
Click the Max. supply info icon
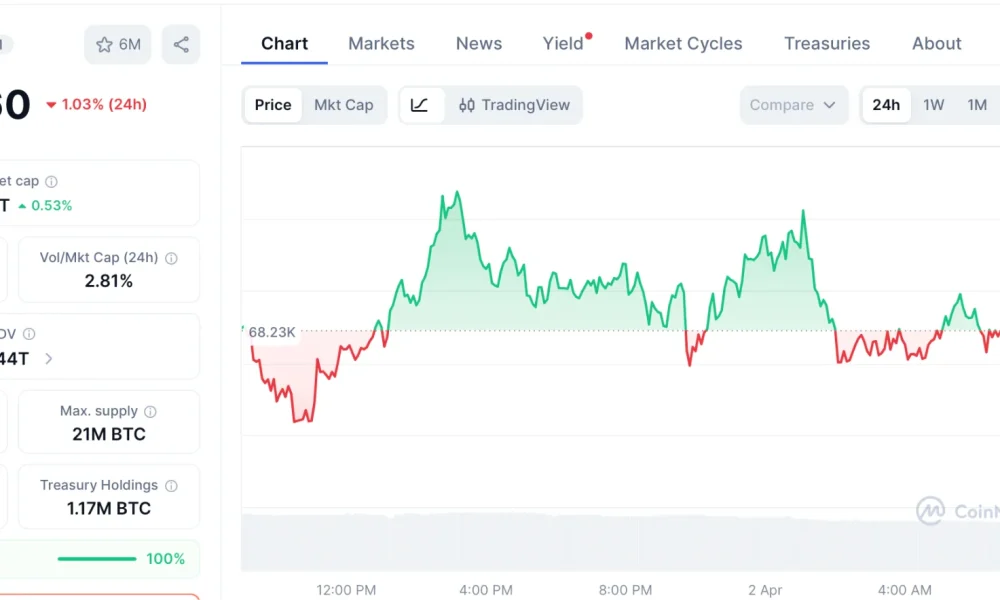150,410
